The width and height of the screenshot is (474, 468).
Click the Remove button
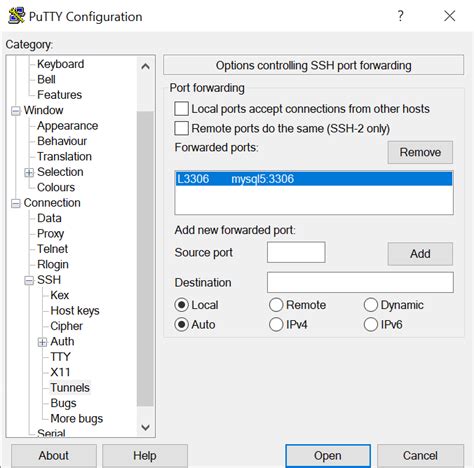(420, 152)
